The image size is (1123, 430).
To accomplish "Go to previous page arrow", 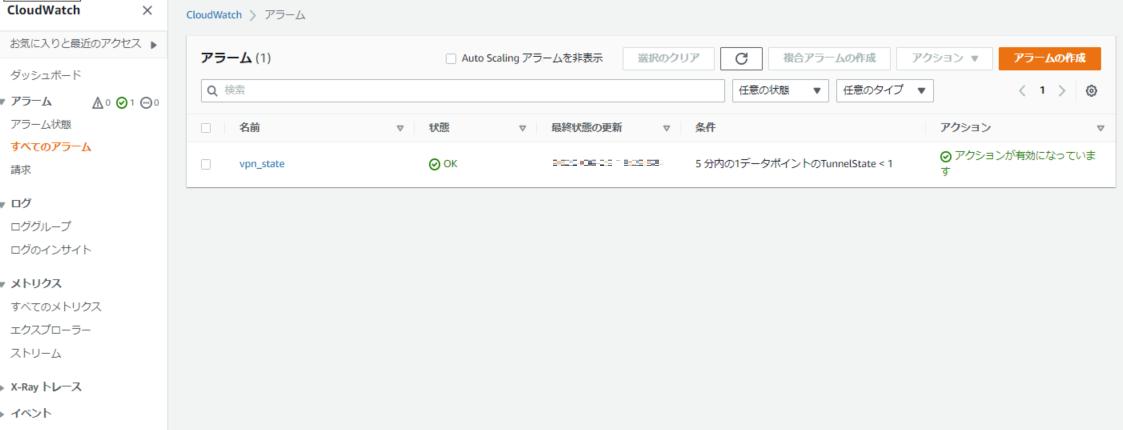I will [1022, 91].
